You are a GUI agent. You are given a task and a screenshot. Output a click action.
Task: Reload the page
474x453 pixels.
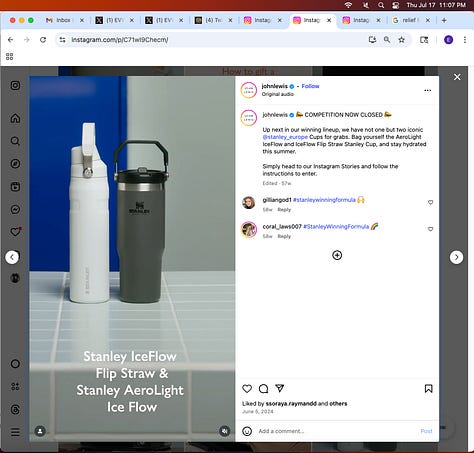[43, 40]
